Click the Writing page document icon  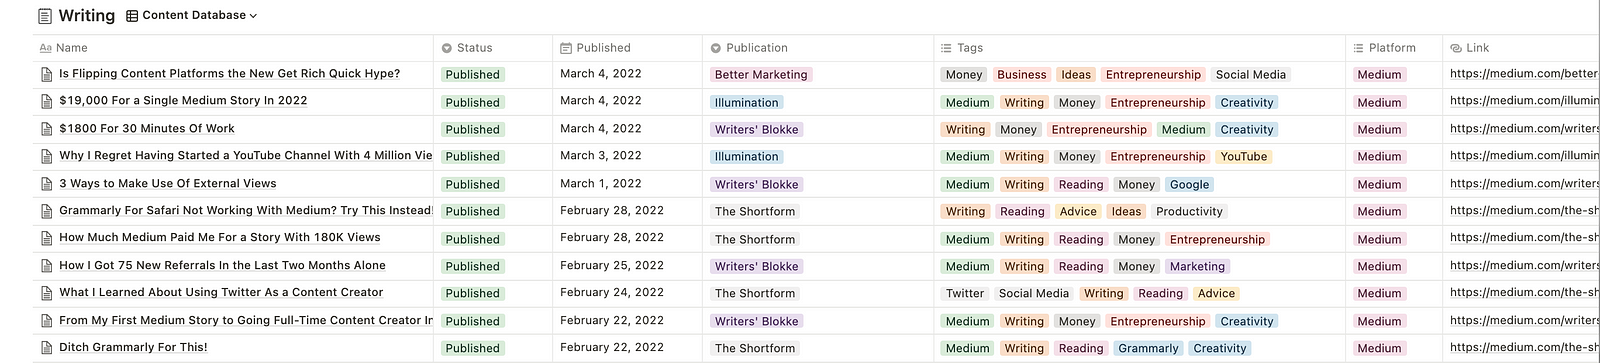point(45,16)
